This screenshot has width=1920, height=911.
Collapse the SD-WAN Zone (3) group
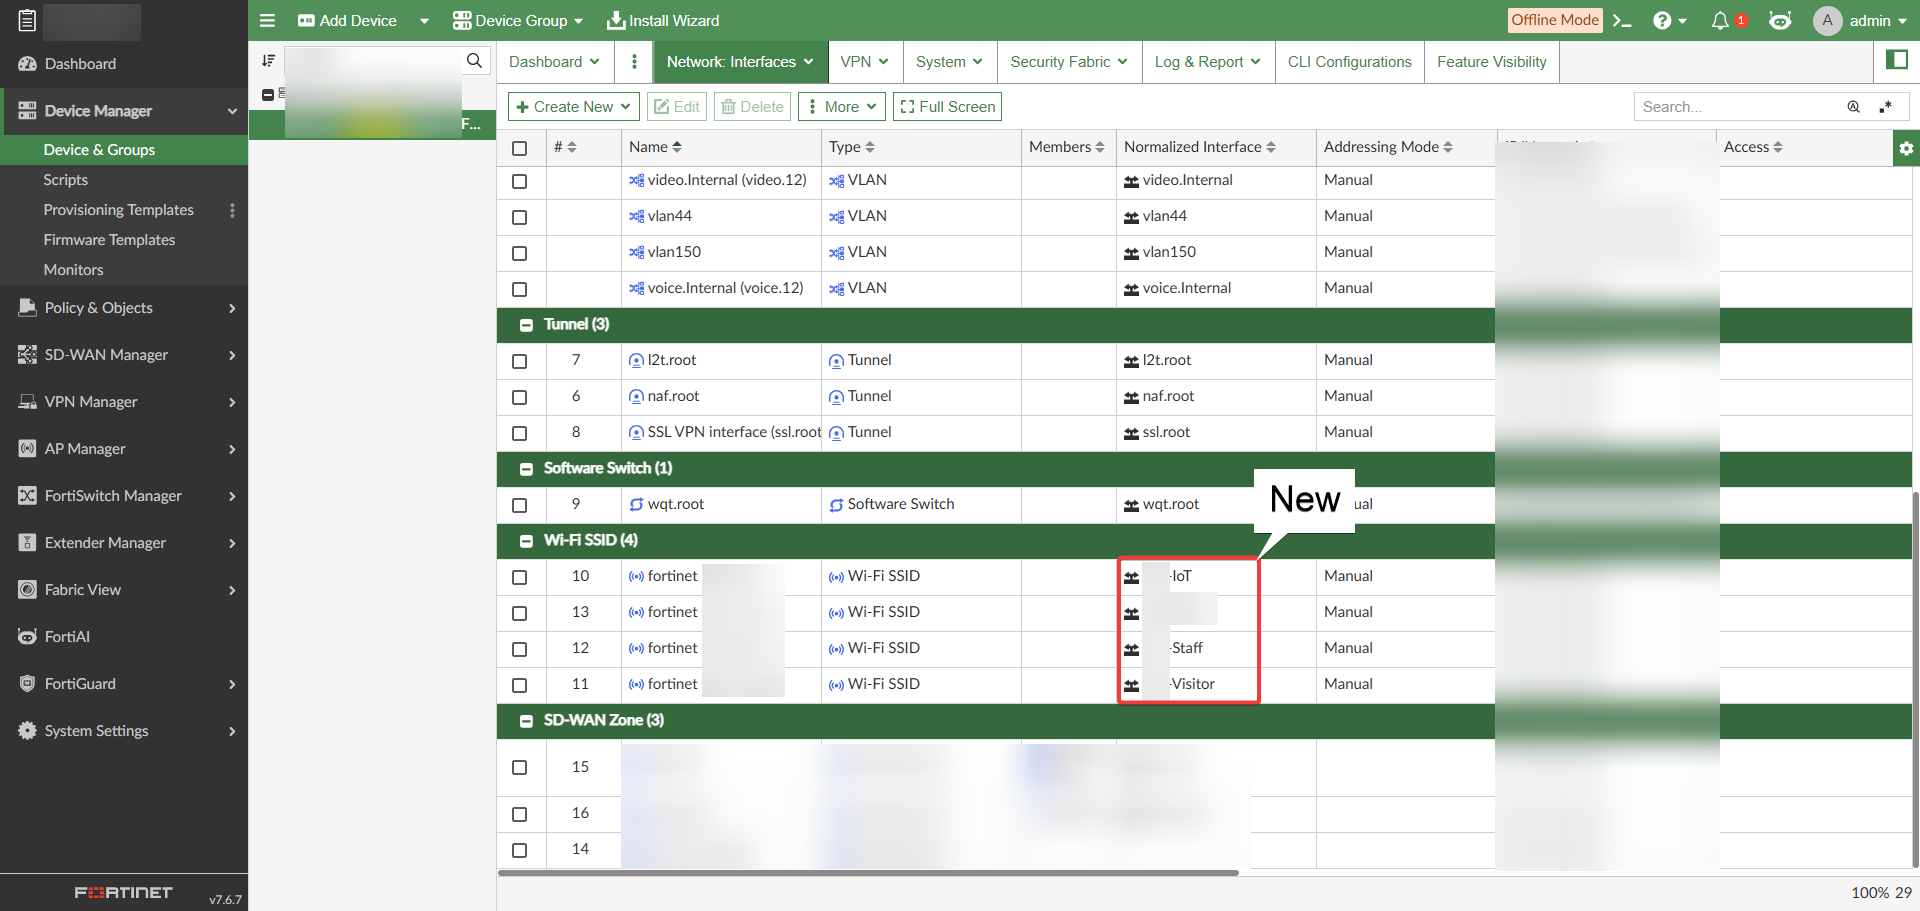click(526, 721)
